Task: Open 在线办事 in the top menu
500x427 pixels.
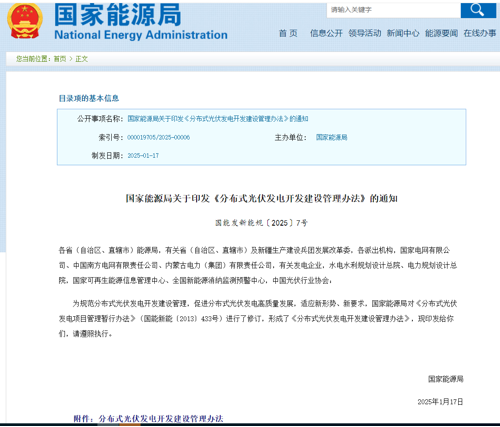Action: pyautogui.click(x=480, y=33)
